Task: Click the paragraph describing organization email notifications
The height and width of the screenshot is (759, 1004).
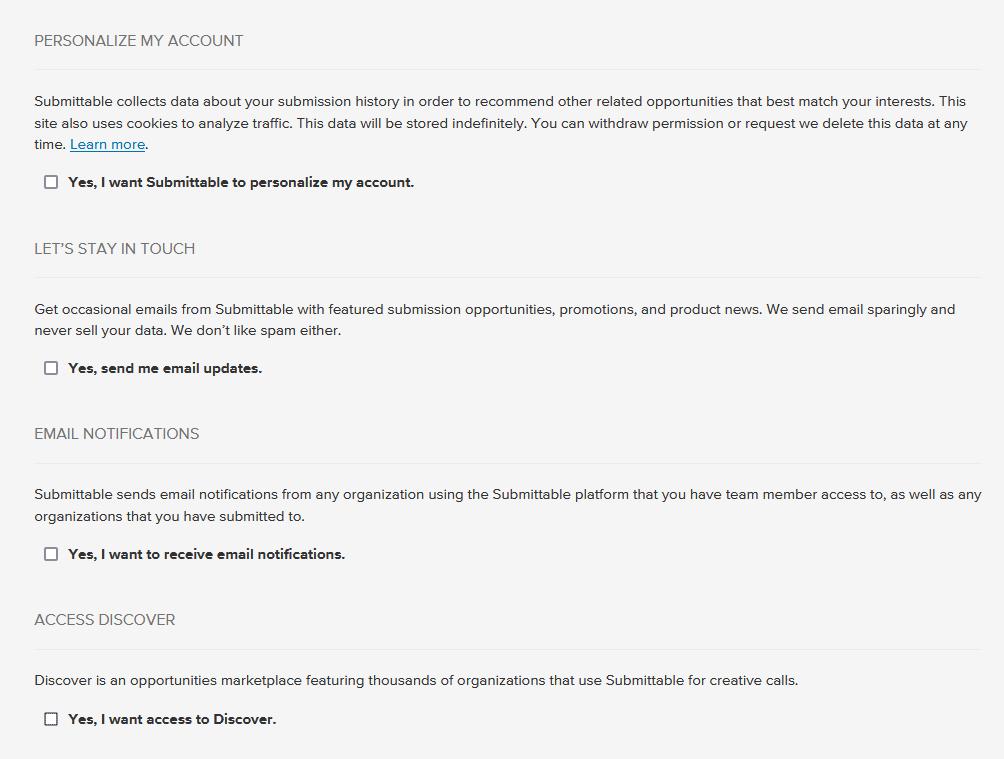Action: (x=507, y=505)
